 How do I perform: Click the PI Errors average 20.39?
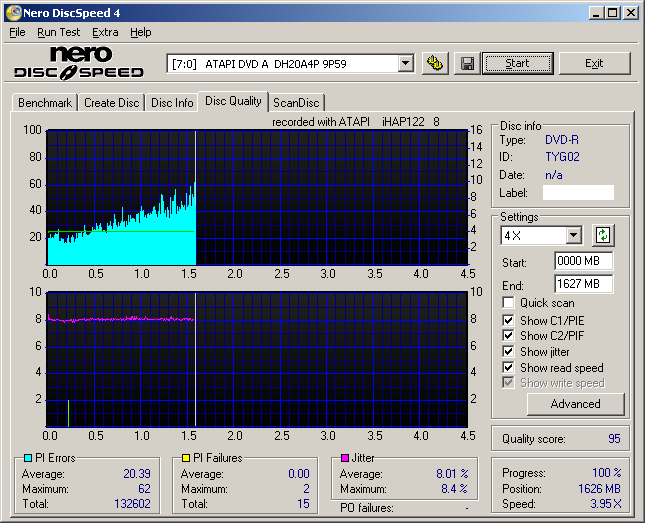[x=137, y=474]
